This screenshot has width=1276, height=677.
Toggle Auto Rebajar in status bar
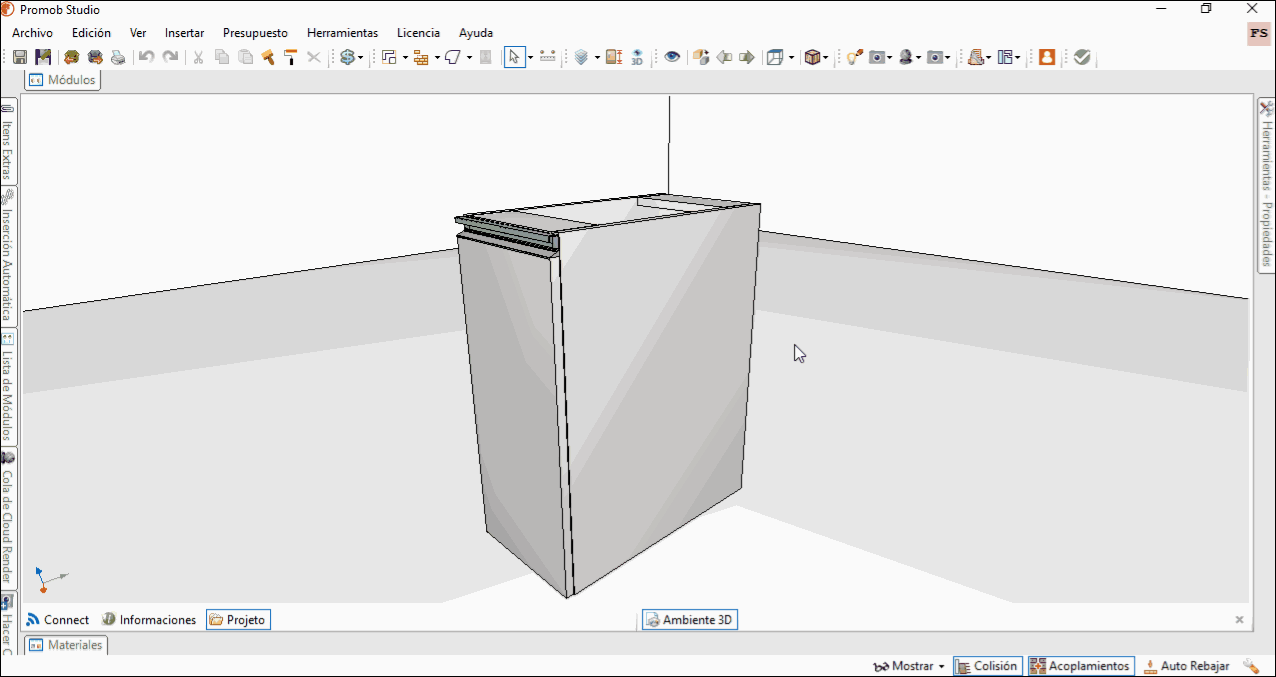coord(1186,666)
